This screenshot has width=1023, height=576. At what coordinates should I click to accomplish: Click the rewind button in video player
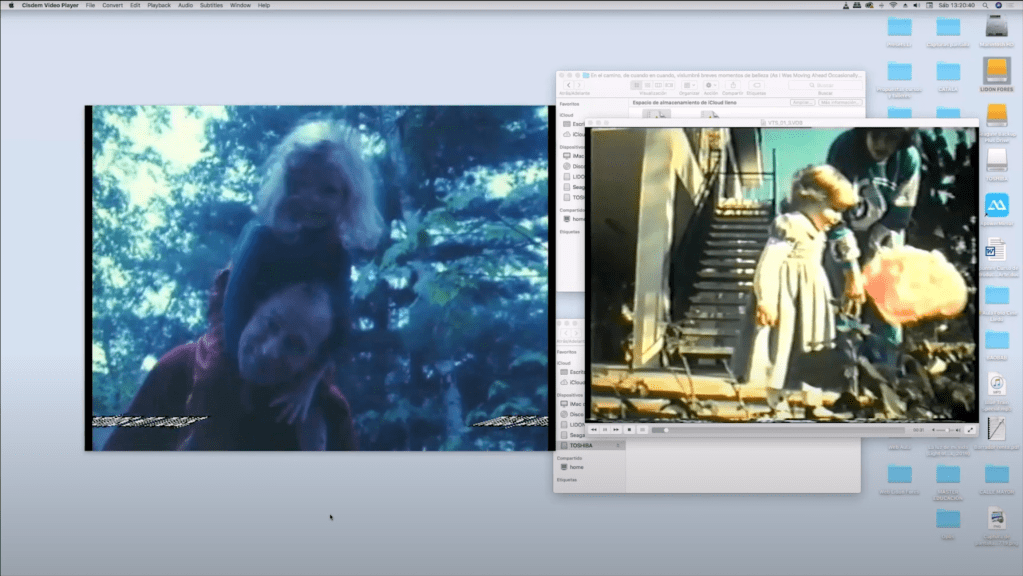(594, 430)
